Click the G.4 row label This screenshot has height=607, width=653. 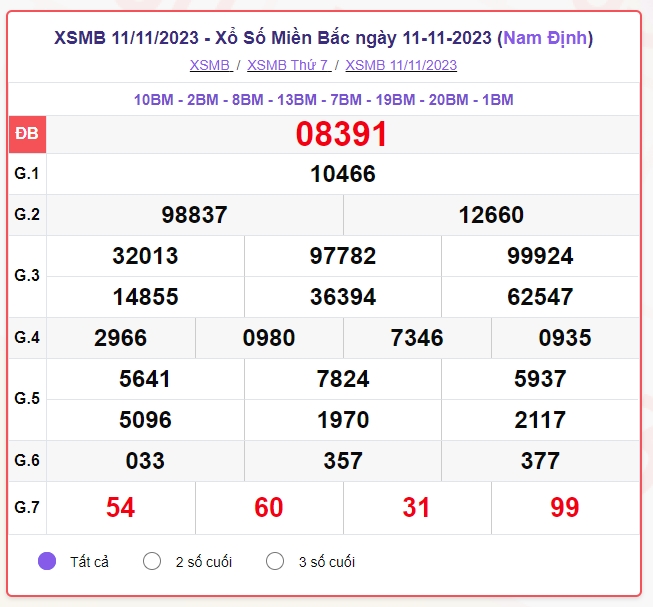tap(27, 338)
